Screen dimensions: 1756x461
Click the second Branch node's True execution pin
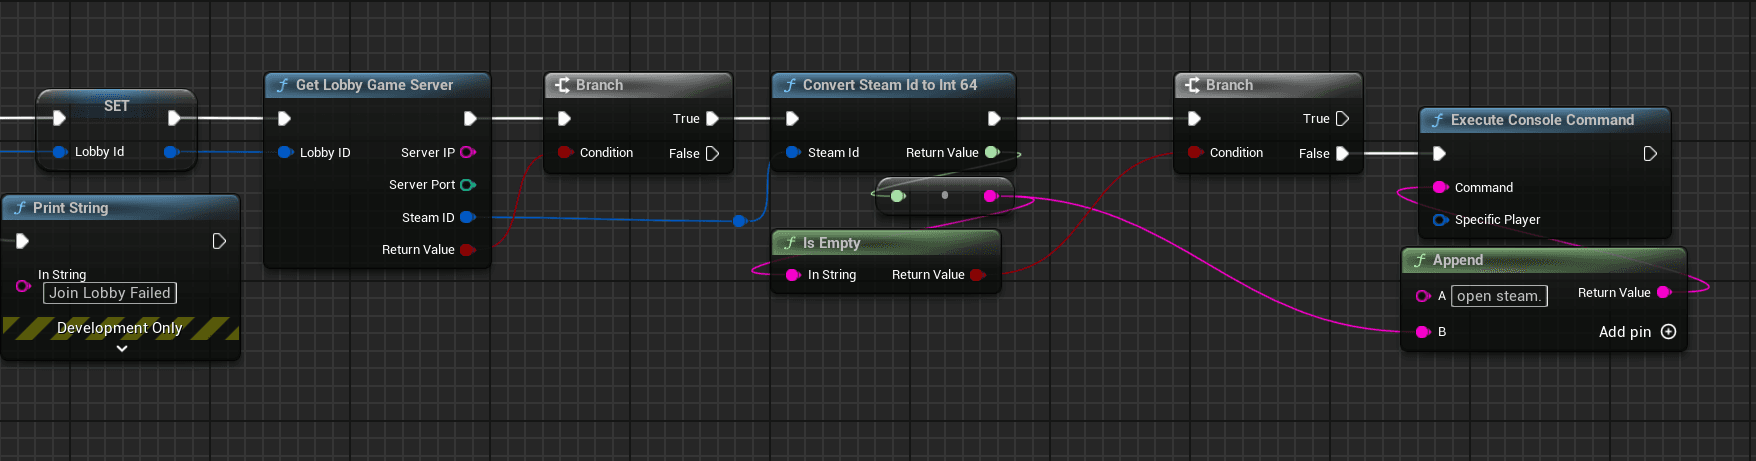(x=1342, y=119)
